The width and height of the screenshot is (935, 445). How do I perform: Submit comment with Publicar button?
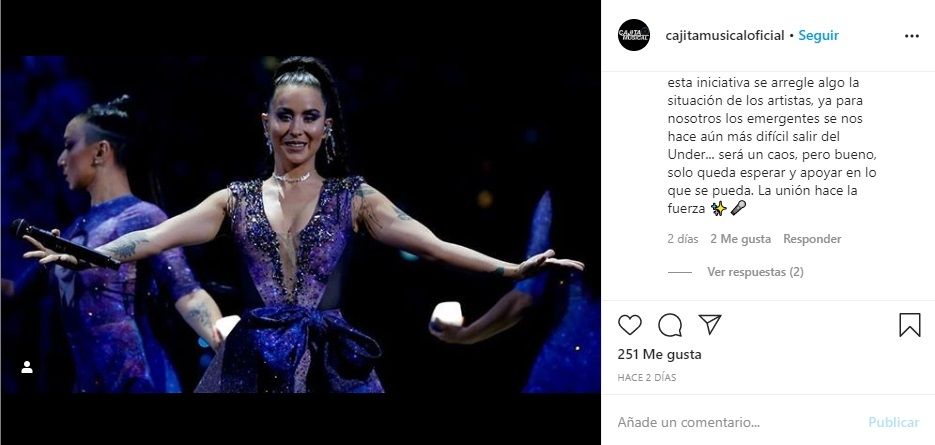pyautogui.click(x=893, y=422)
